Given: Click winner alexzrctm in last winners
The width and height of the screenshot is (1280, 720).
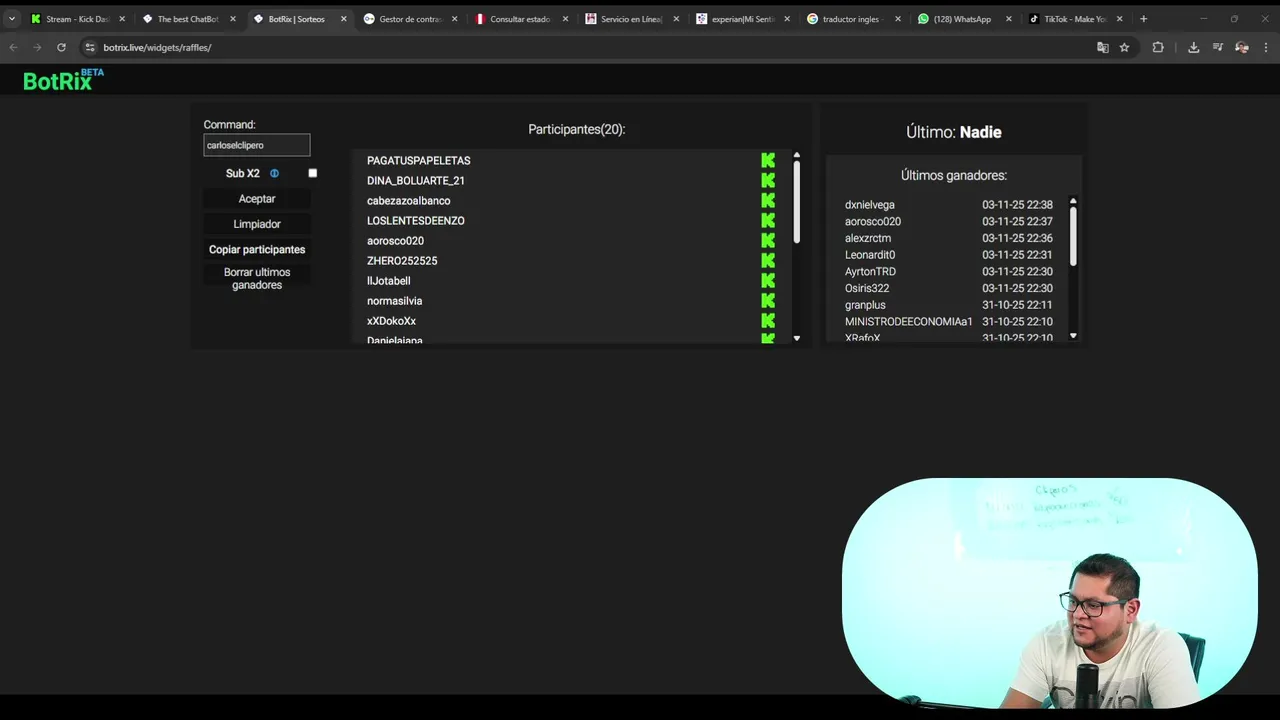Looking at the screenshot, I should [868, 238].
